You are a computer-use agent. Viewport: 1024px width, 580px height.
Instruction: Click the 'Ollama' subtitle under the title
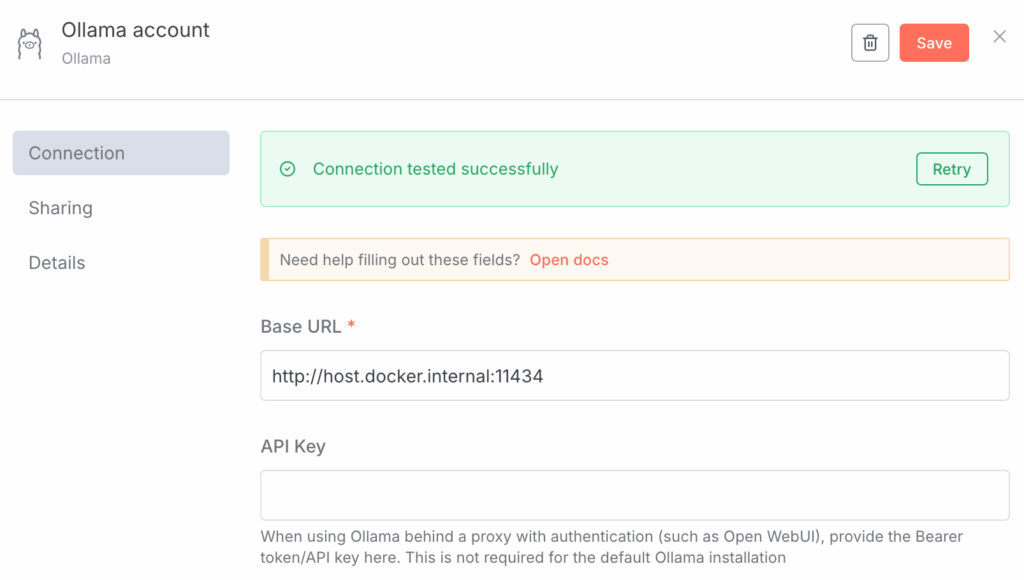[x=86, y=58]
